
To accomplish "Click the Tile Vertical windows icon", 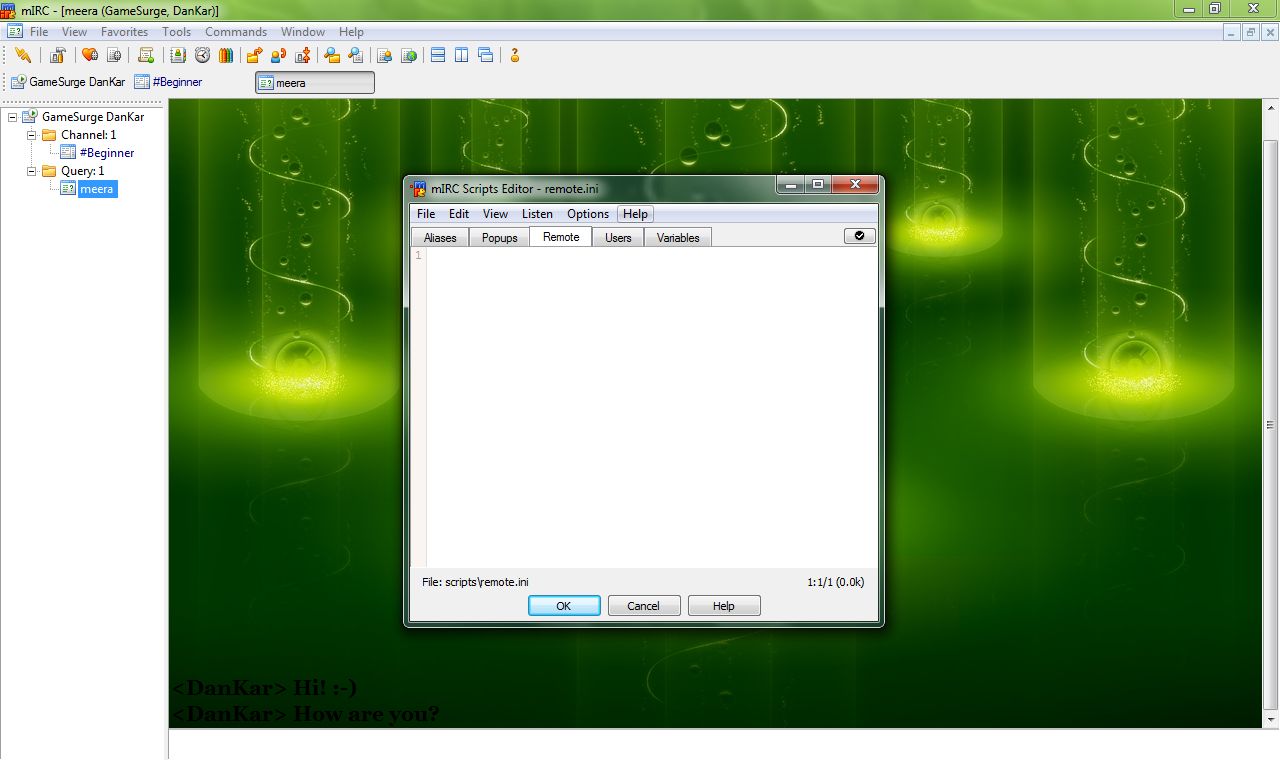I will click(x=462, y=55).
